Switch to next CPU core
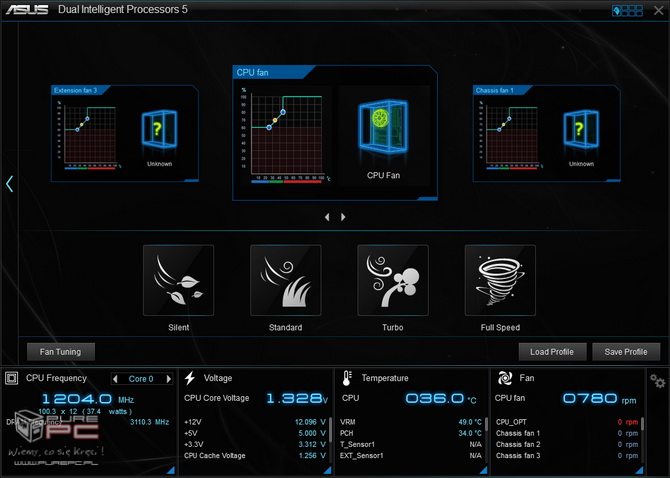 (x=169, y=379)
